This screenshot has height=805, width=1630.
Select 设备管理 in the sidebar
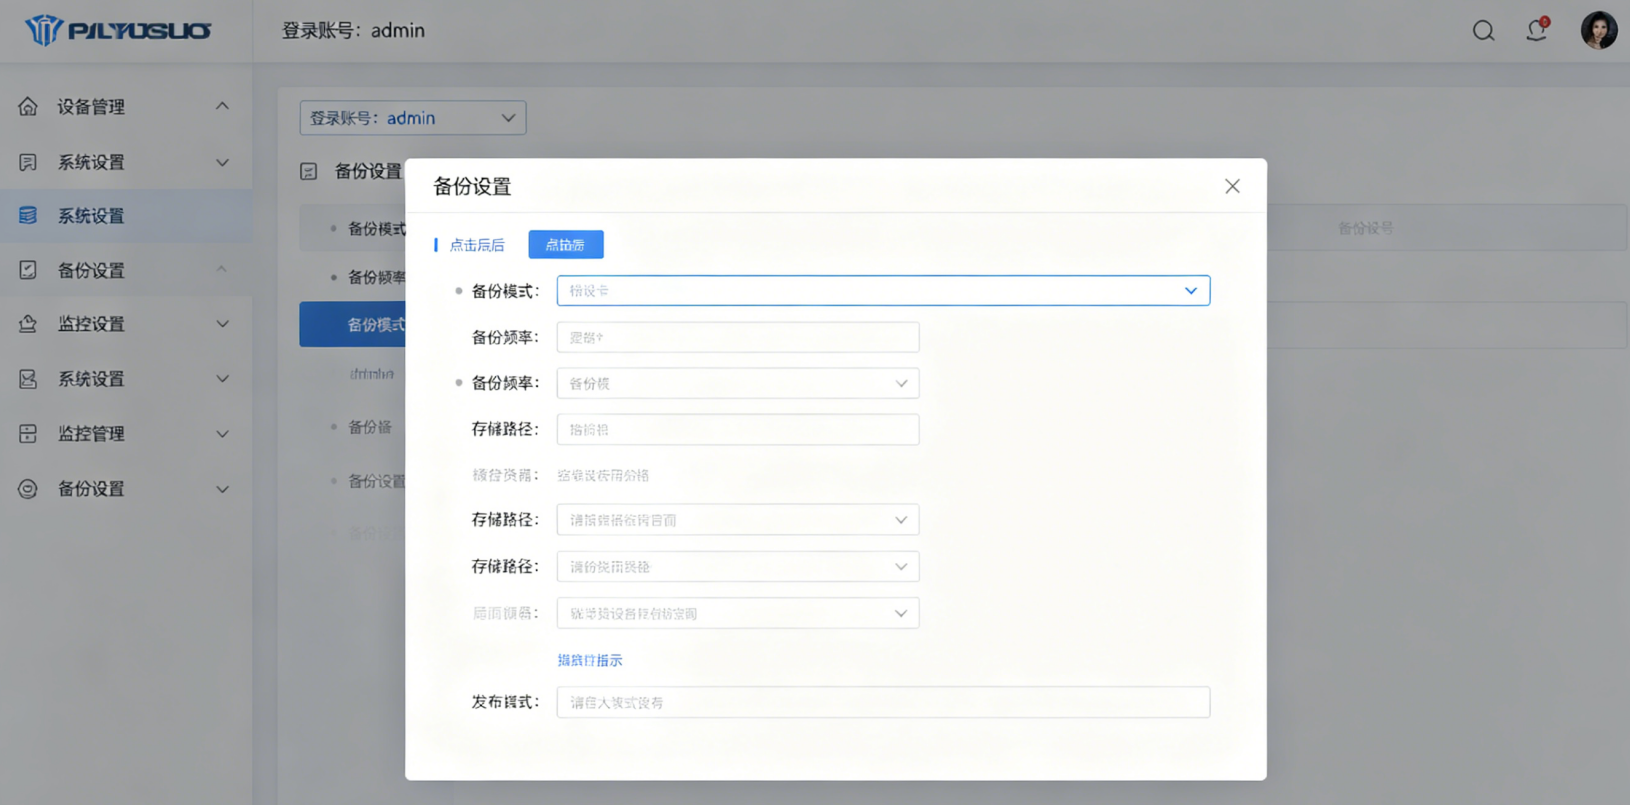click(126, 106)
